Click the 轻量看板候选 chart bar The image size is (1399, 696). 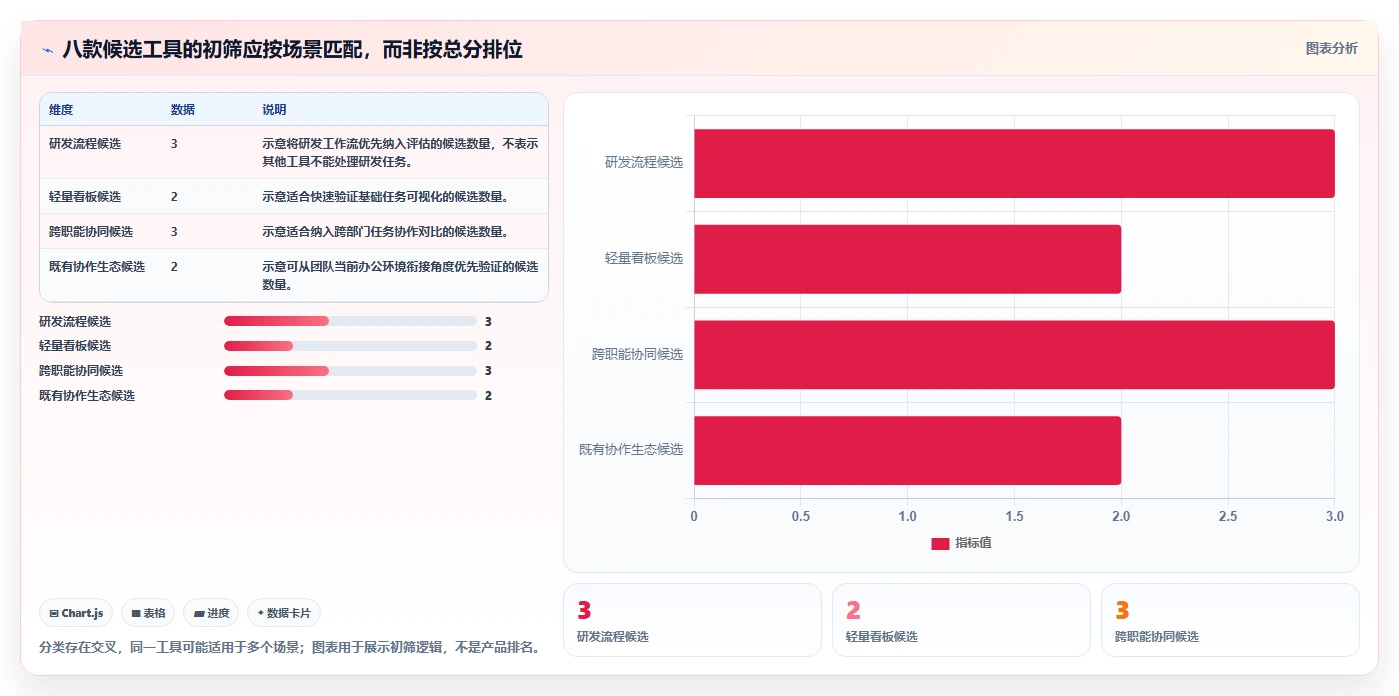907,259
